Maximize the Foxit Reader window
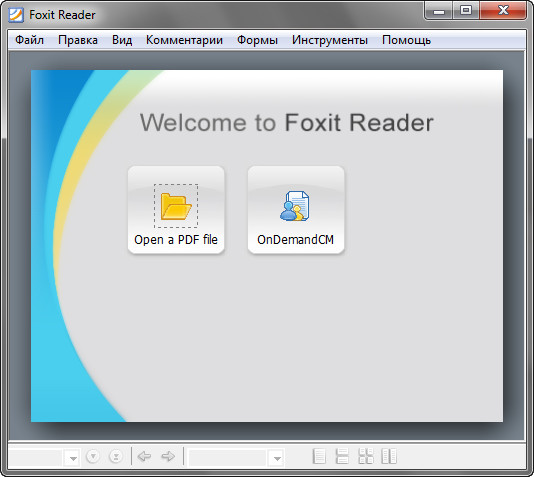534x477 pixels. (466, 11)
